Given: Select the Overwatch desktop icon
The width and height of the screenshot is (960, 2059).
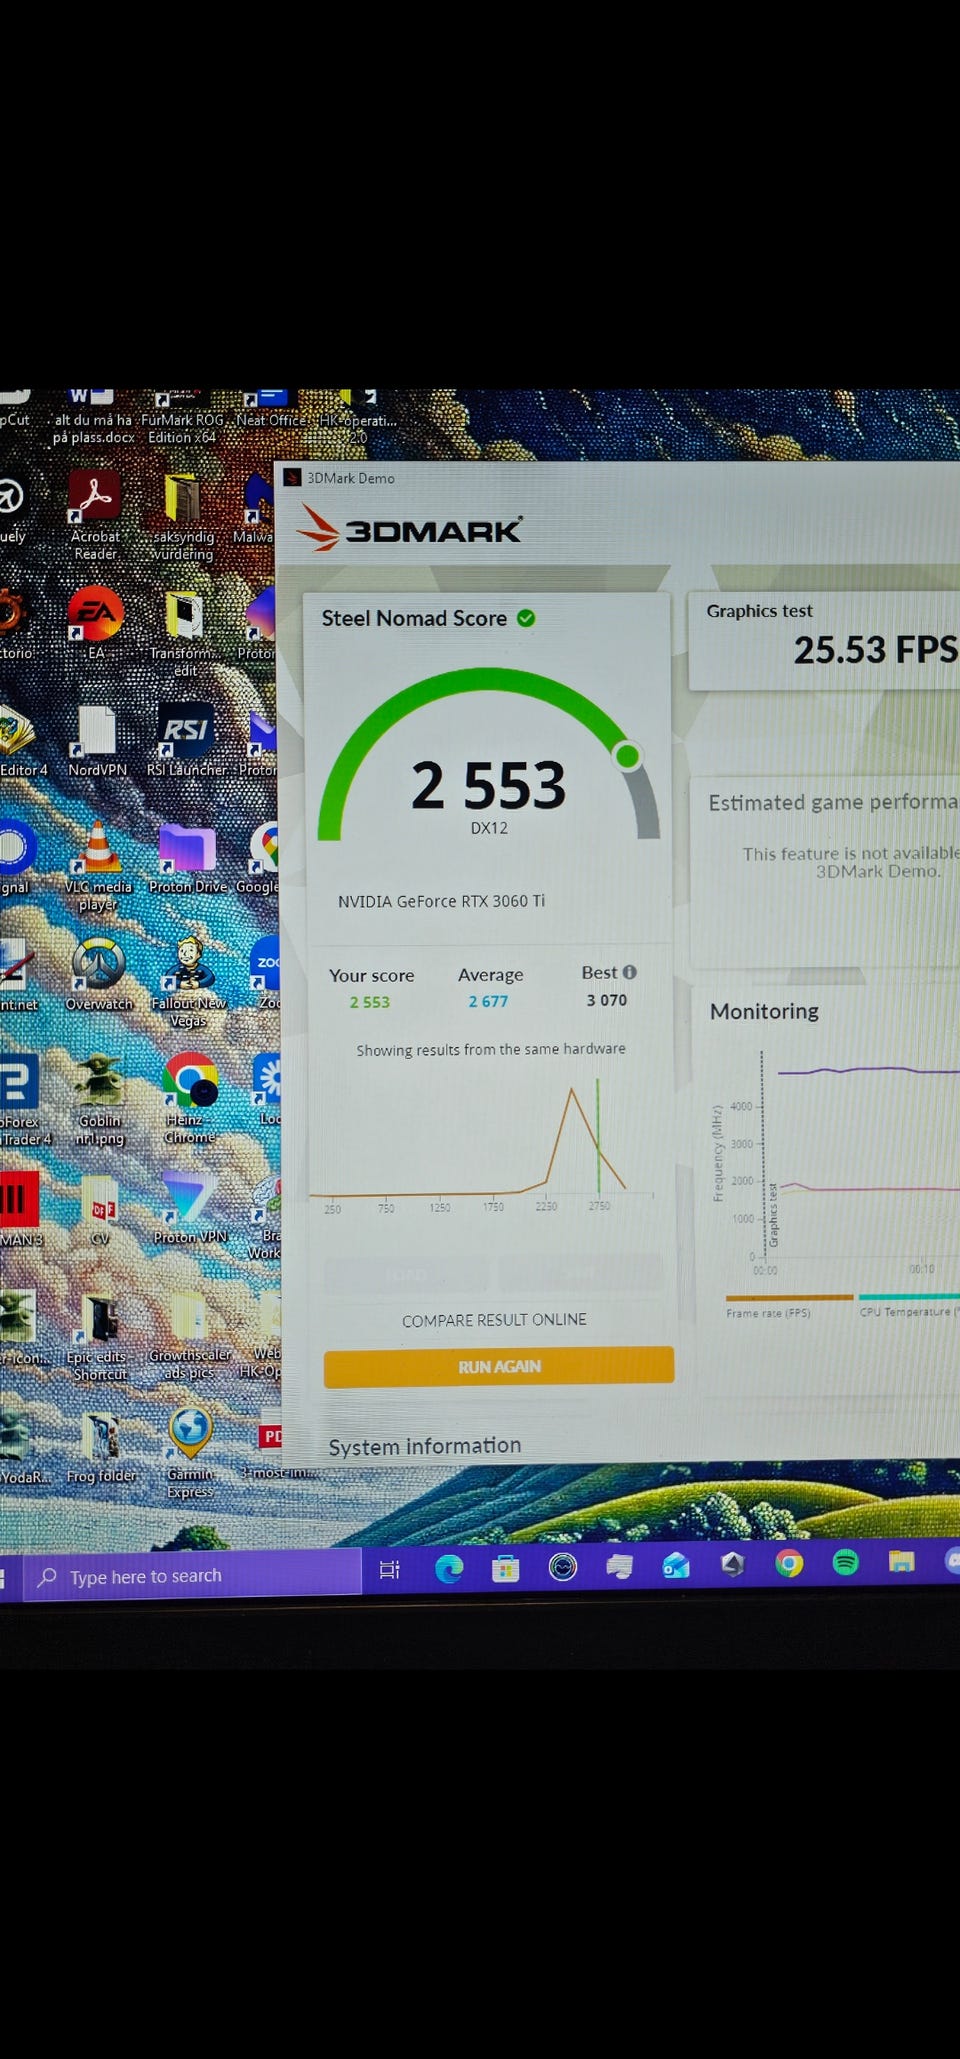Looking at the screenshot, I should tap(98, 974).
